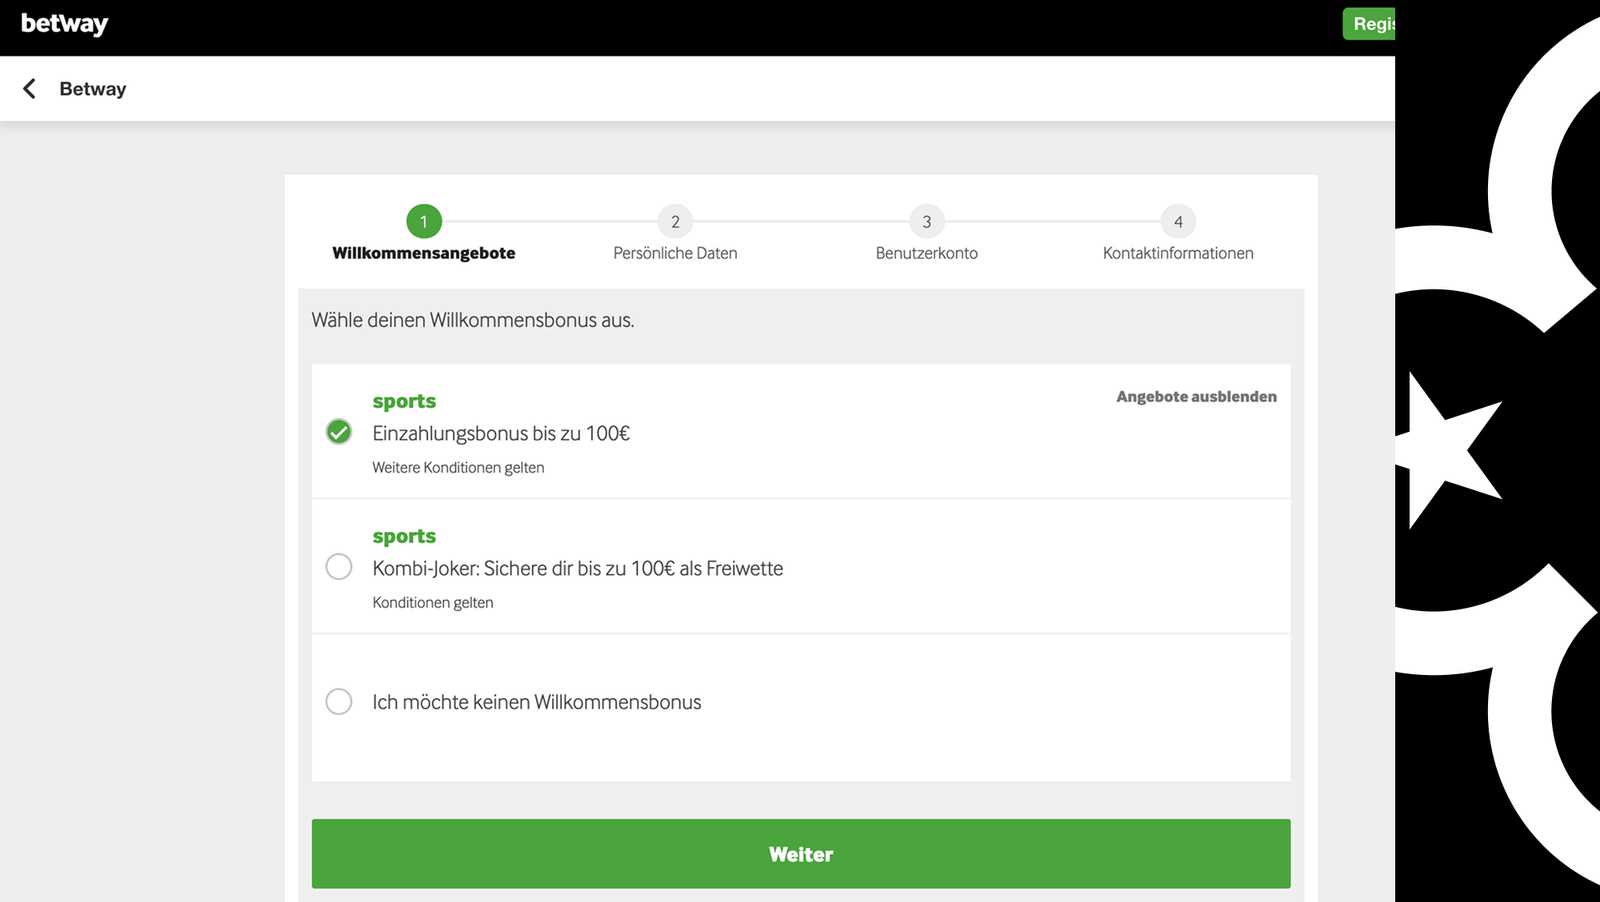1600x902 pixels.
Task: Switch to the Benutzerkonto step label
Action: tap(927, 254)
